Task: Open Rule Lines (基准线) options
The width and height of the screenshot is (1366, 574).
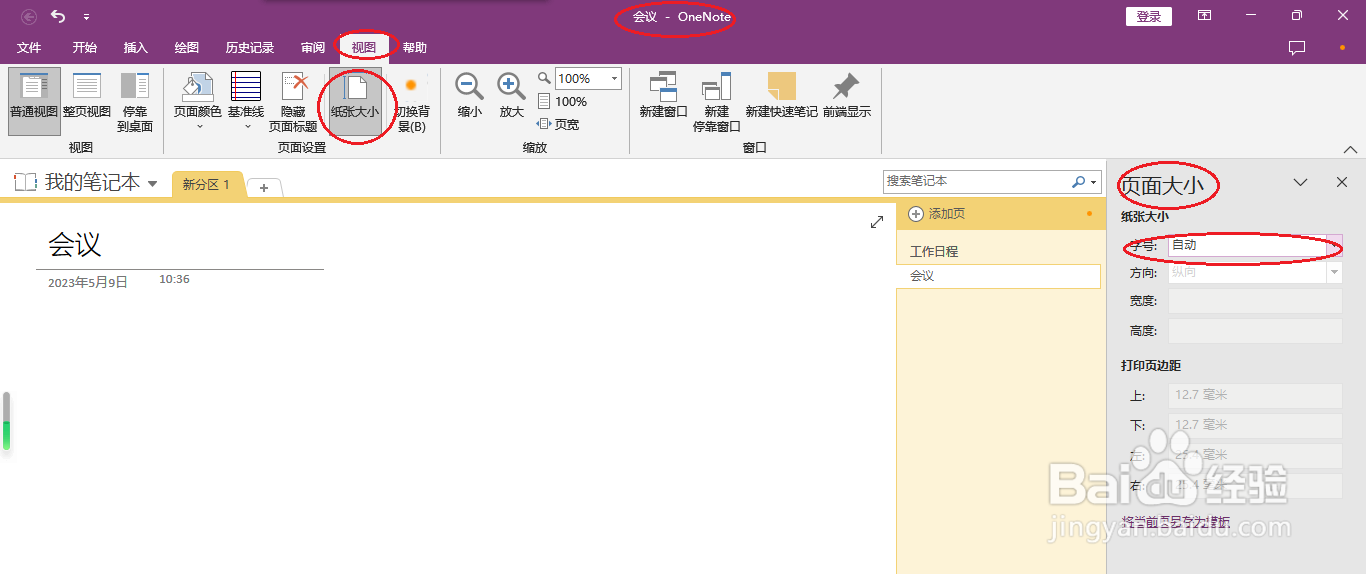Action: (x=246, y=101)
